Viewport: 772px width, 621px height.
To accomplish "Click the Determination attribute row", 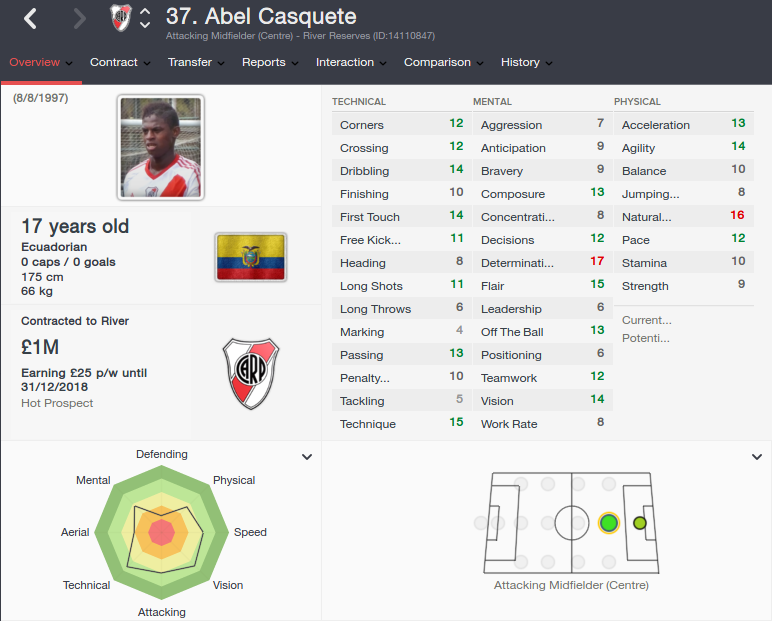I will point(543,262).
